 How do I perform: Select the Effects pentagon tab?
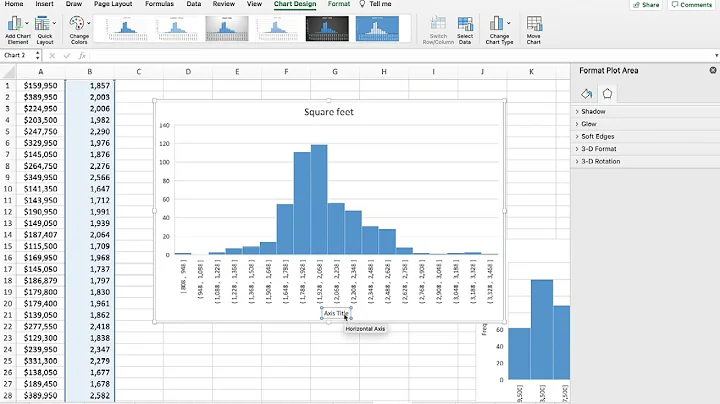(x=607, y=94)
